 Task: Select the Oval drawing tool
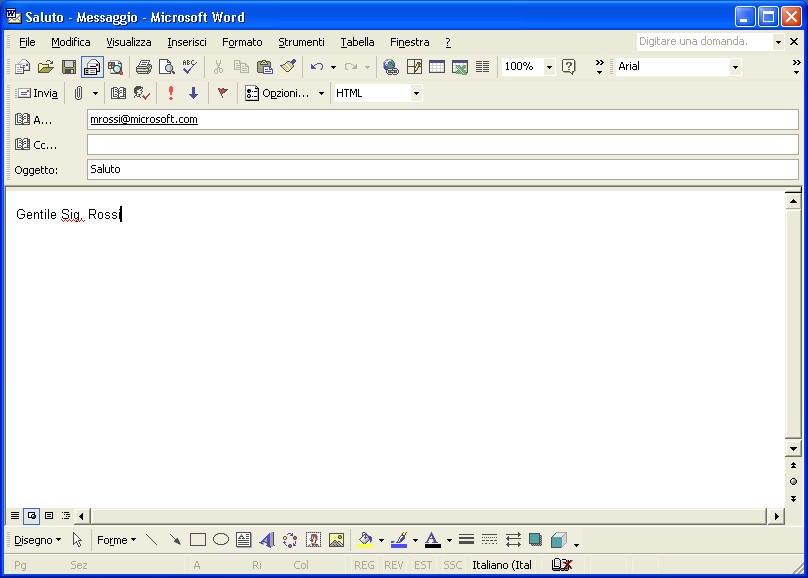[221, 540]
